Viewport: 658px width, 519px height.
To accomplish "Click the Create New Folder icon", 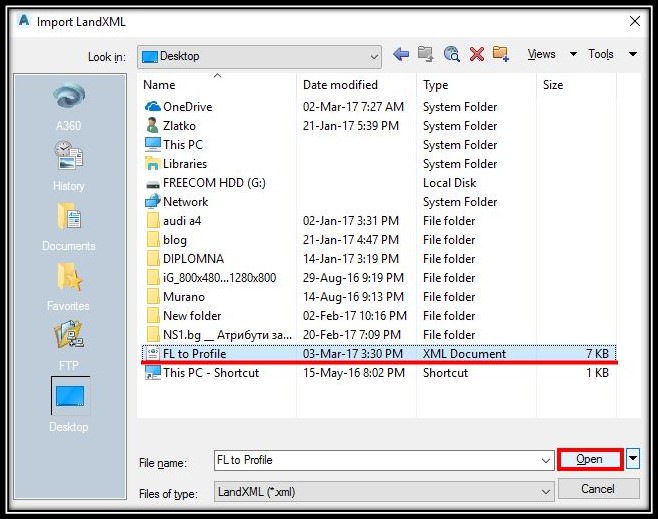I will pyautogui.click(x=501, y=54).
